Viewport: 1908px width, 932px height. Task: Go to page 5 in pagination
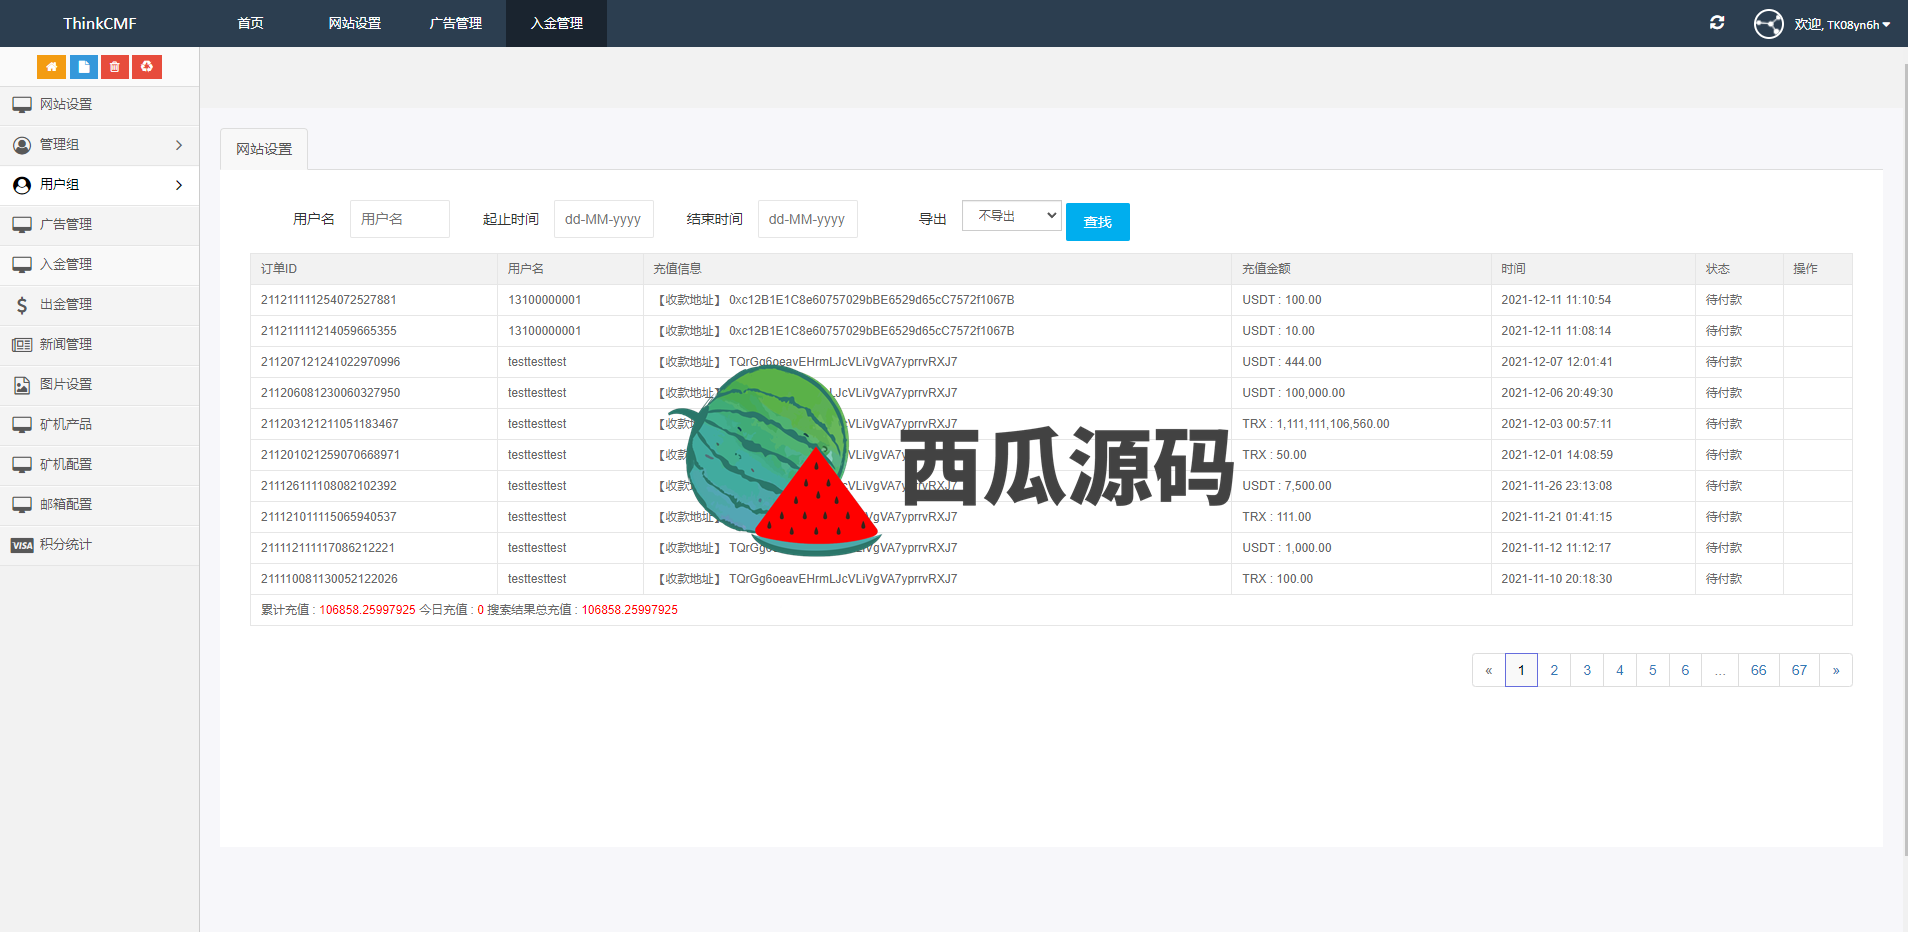pos(1653,670)
